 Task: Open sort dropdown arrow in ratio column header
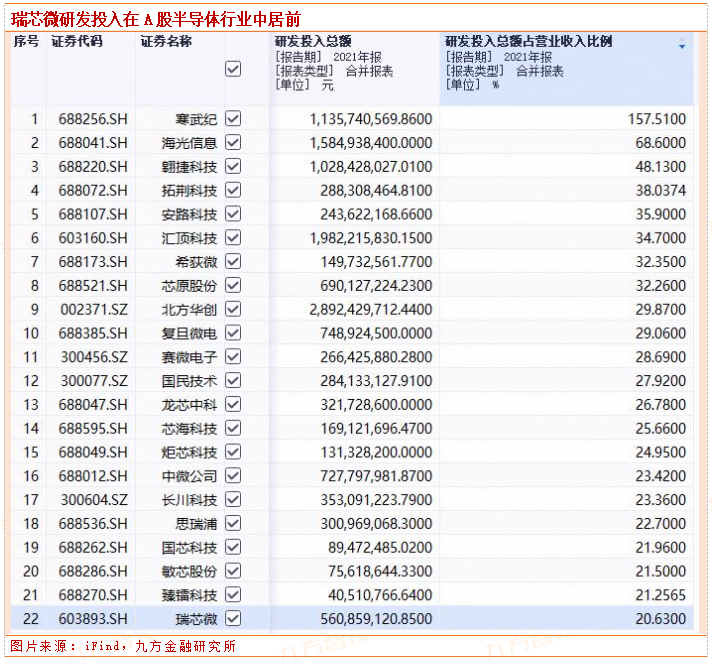[x=682, y=46]
